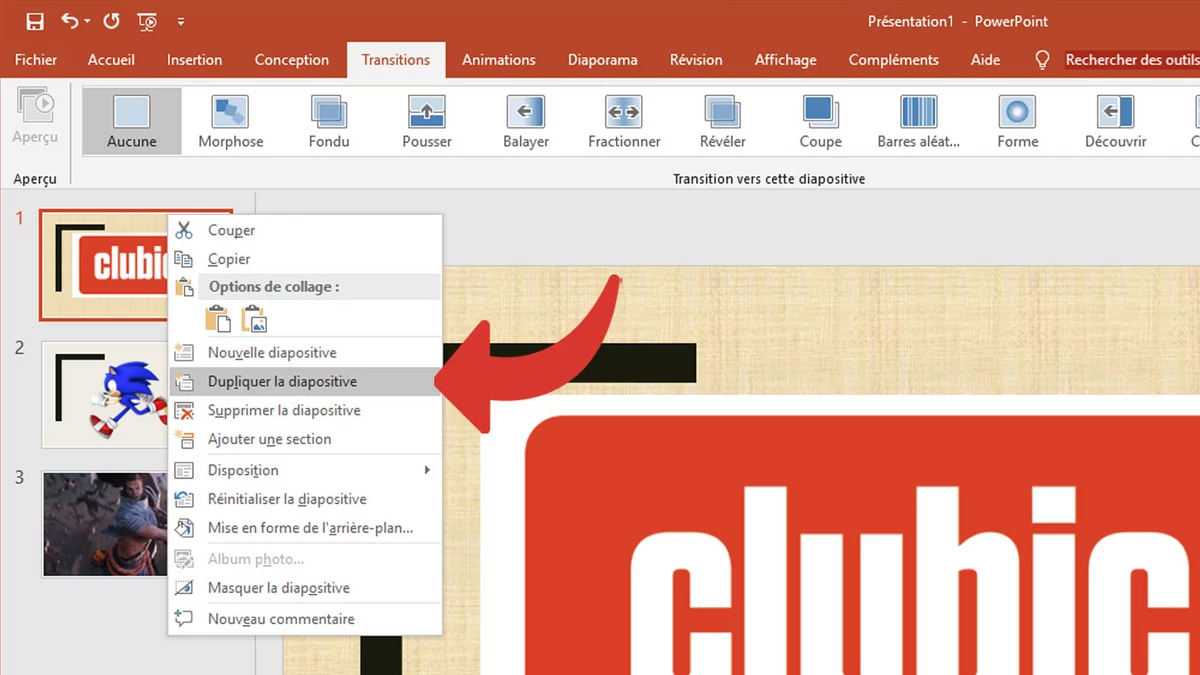
Task: Open the Quick Access Toolbar customization dropdown
Action: [181, 21]
